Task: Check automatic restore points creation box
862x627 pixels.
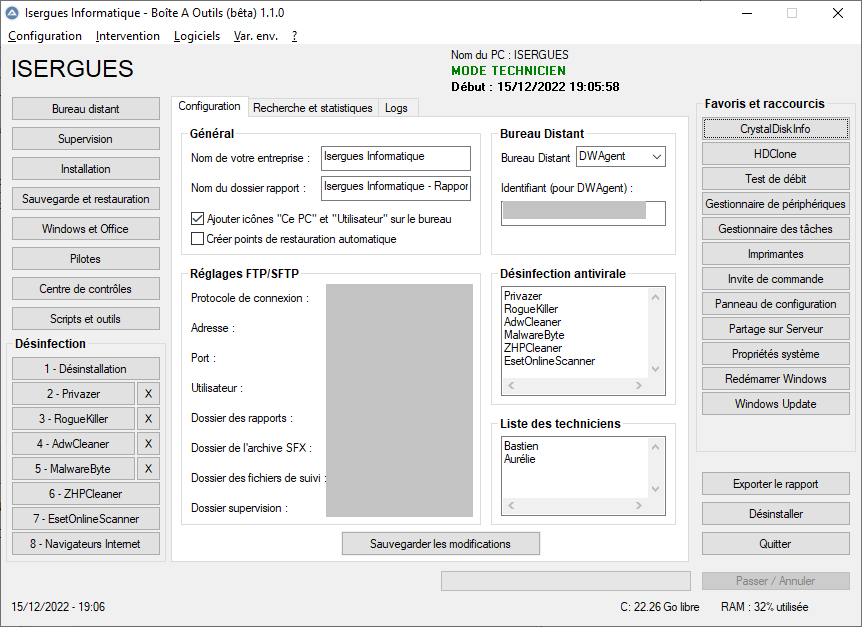Action: (197, 239)
